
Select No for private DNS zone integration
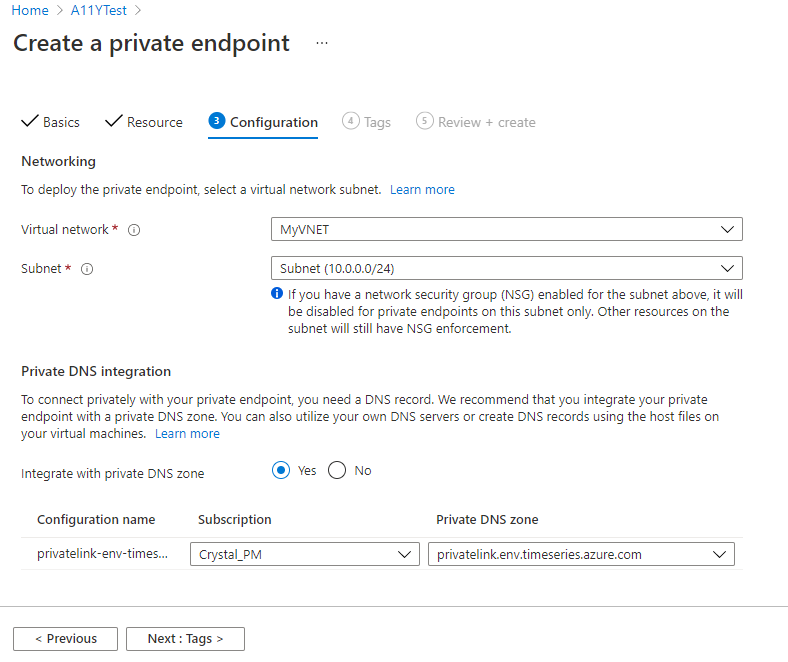pos(337,471)
